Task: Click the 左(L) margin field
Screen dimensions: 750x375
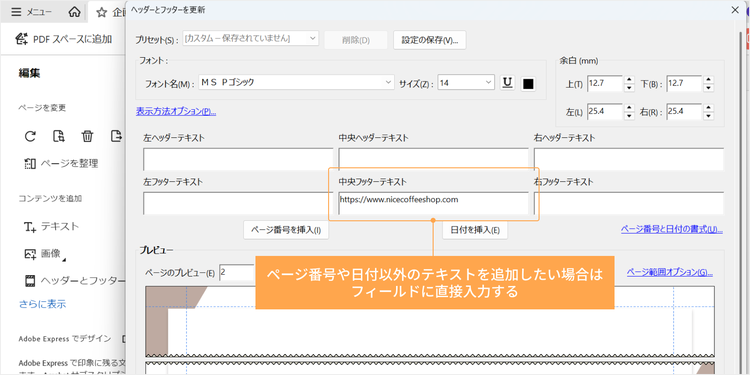Action: click(x=605, y=112)
